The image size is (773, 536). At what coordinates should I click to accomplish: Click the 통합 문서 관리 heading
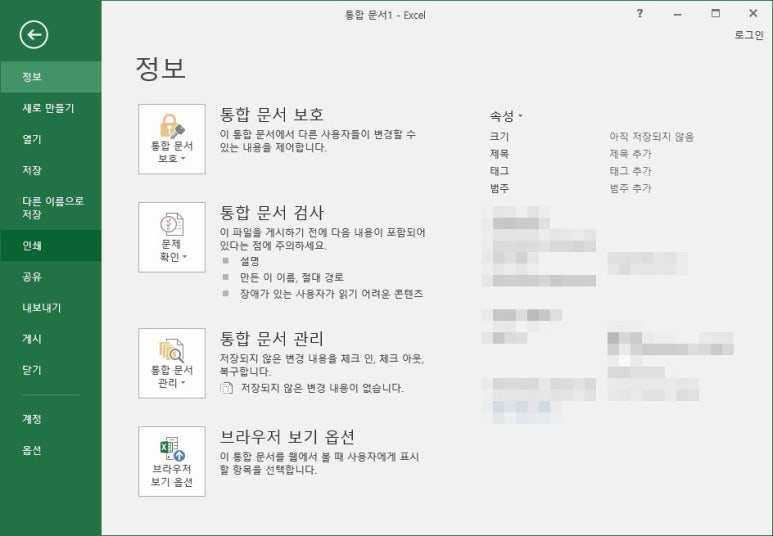click(x=272, y=339)
